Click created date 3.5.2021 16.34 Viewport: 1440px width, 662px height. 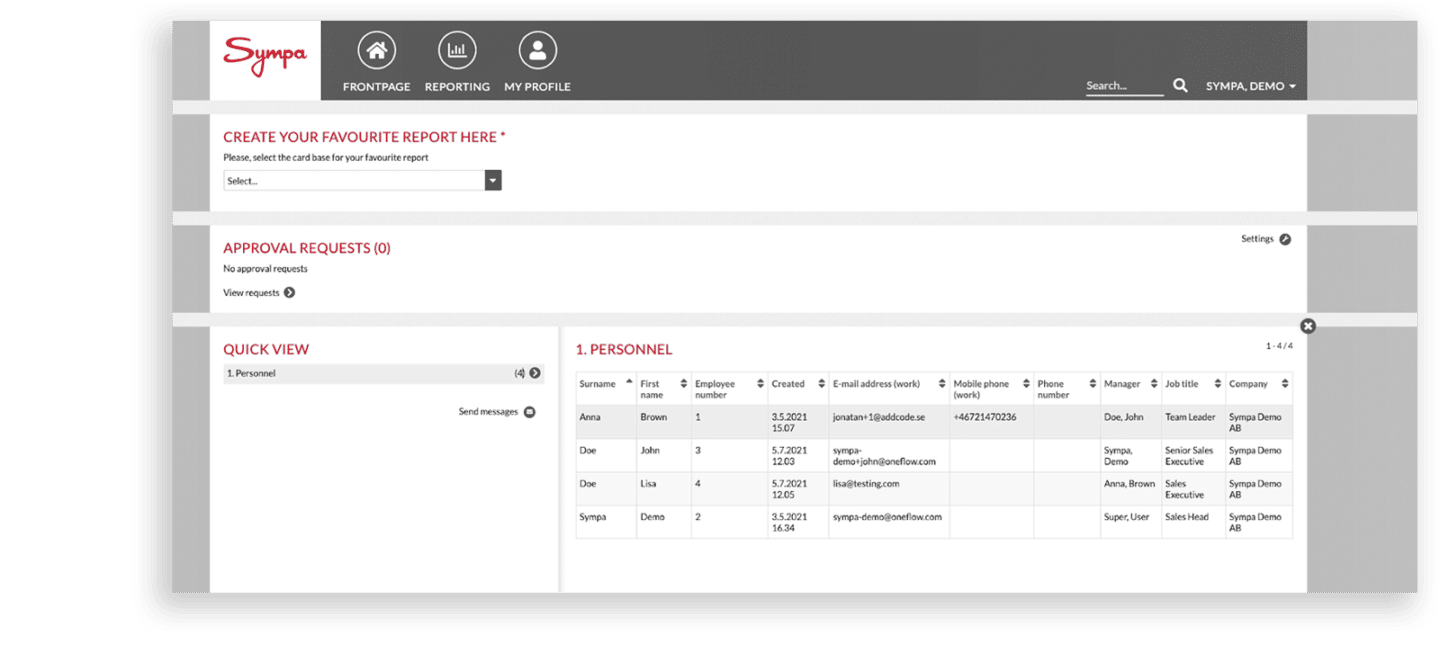pos(790,523)
